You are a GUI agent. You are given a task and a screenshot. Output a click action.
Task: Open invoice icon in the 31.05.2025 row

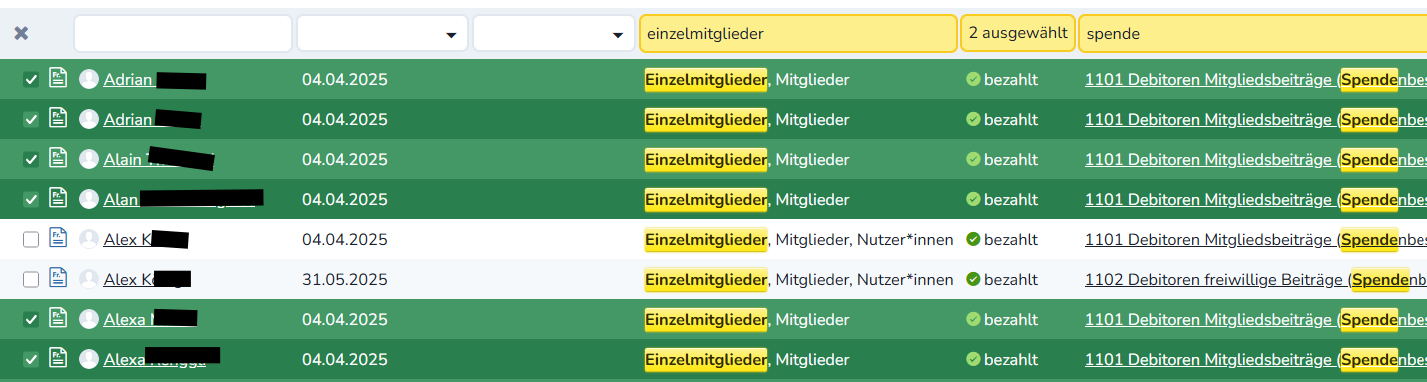pyautogui.click(x=58, y=278)
